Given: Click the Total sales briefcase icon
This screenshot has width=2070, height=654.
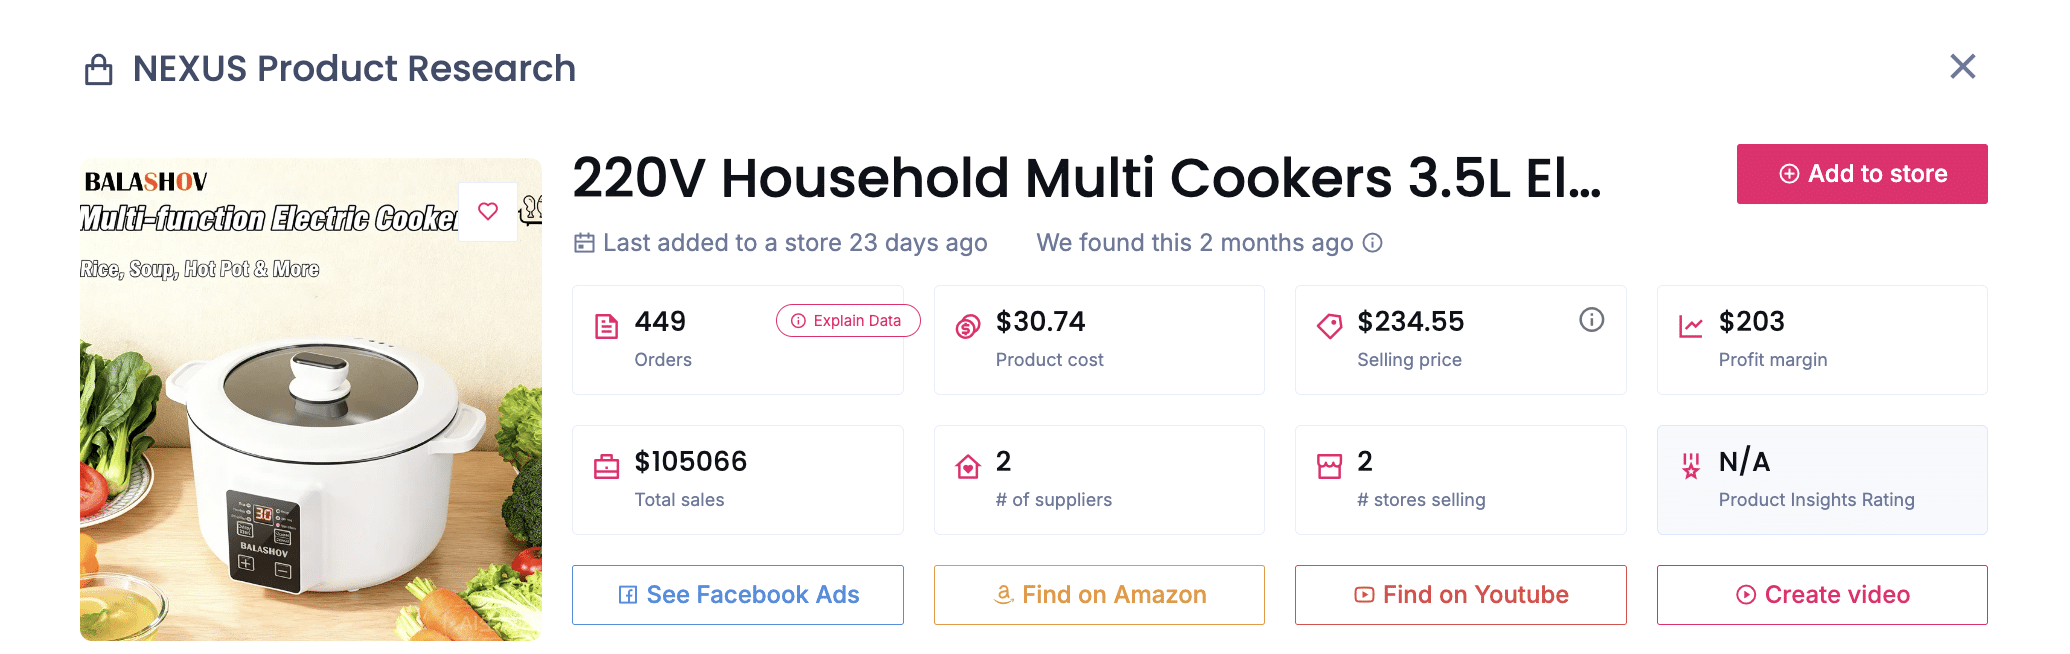Looking at the screenshot, I should [x=607, y=467].
